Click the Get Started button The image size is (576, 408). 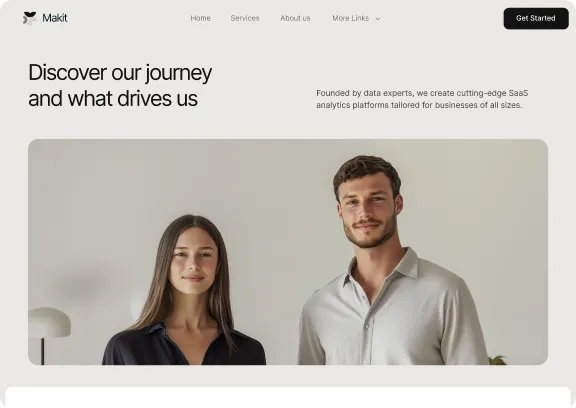[x=536, y=18]
